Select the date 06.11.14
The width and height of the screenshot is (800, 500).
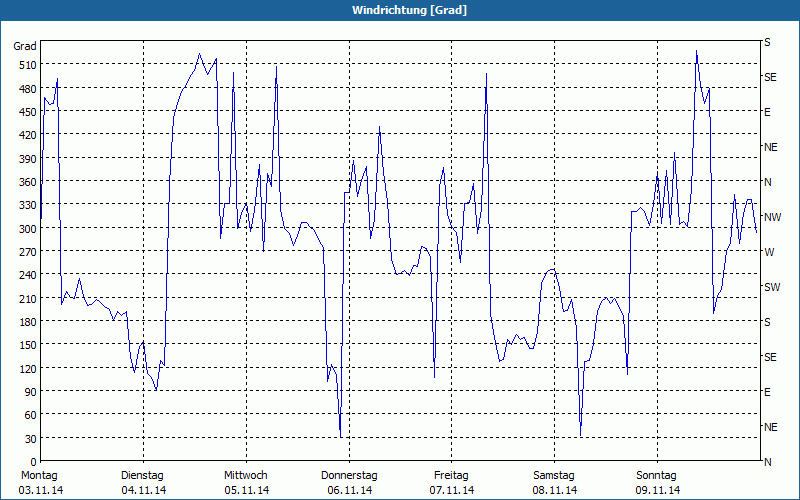click(x=349, y=490)
